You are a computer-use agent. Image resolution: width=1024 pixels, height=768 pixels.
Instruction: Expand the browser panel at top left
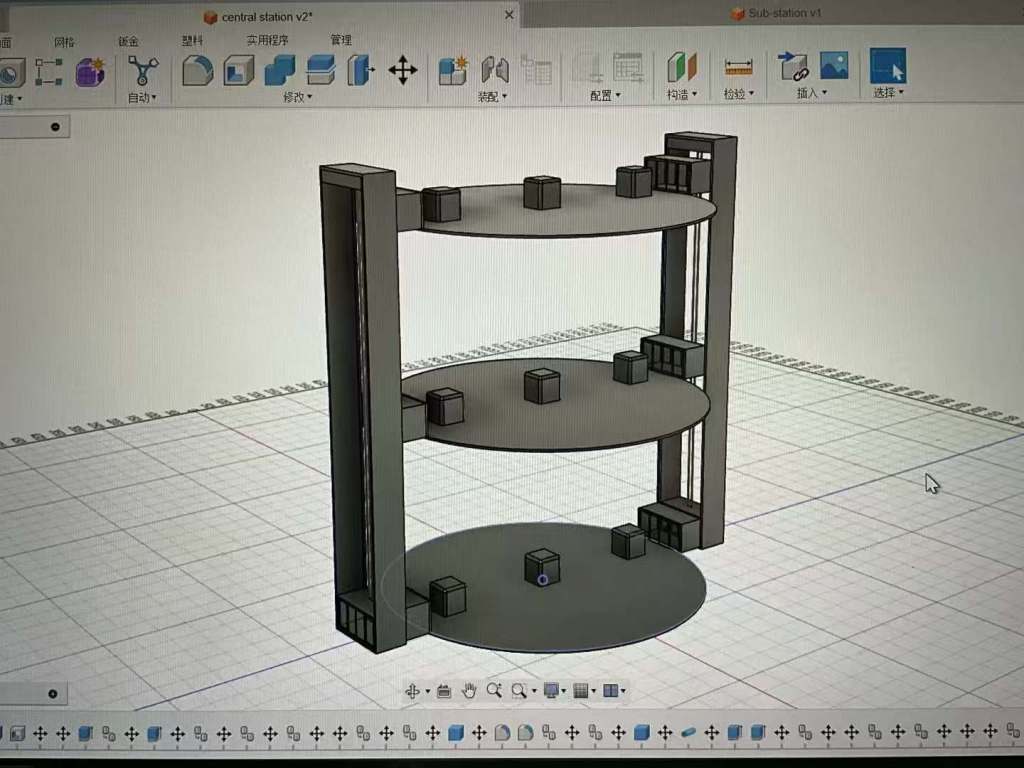coord(54,127)
